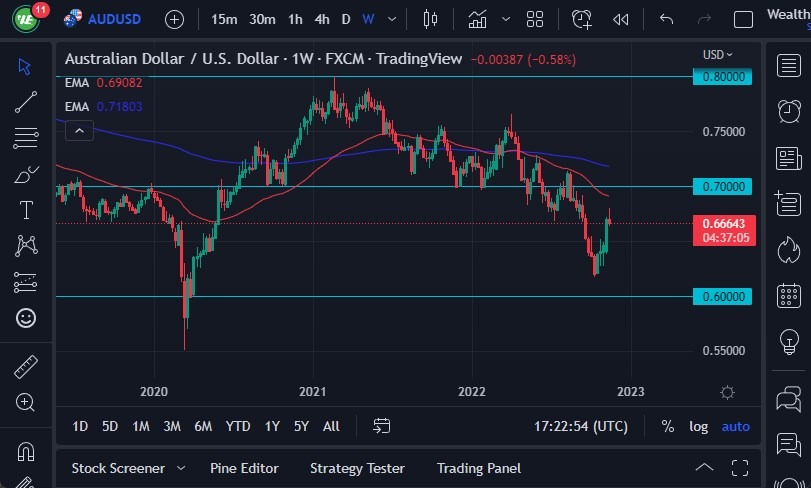Image resolution: width=811 pixels, height=488 pixels.
Task: Collapse the indicator legend chevron
Action: pyautogui.click(x=79, y=129)
